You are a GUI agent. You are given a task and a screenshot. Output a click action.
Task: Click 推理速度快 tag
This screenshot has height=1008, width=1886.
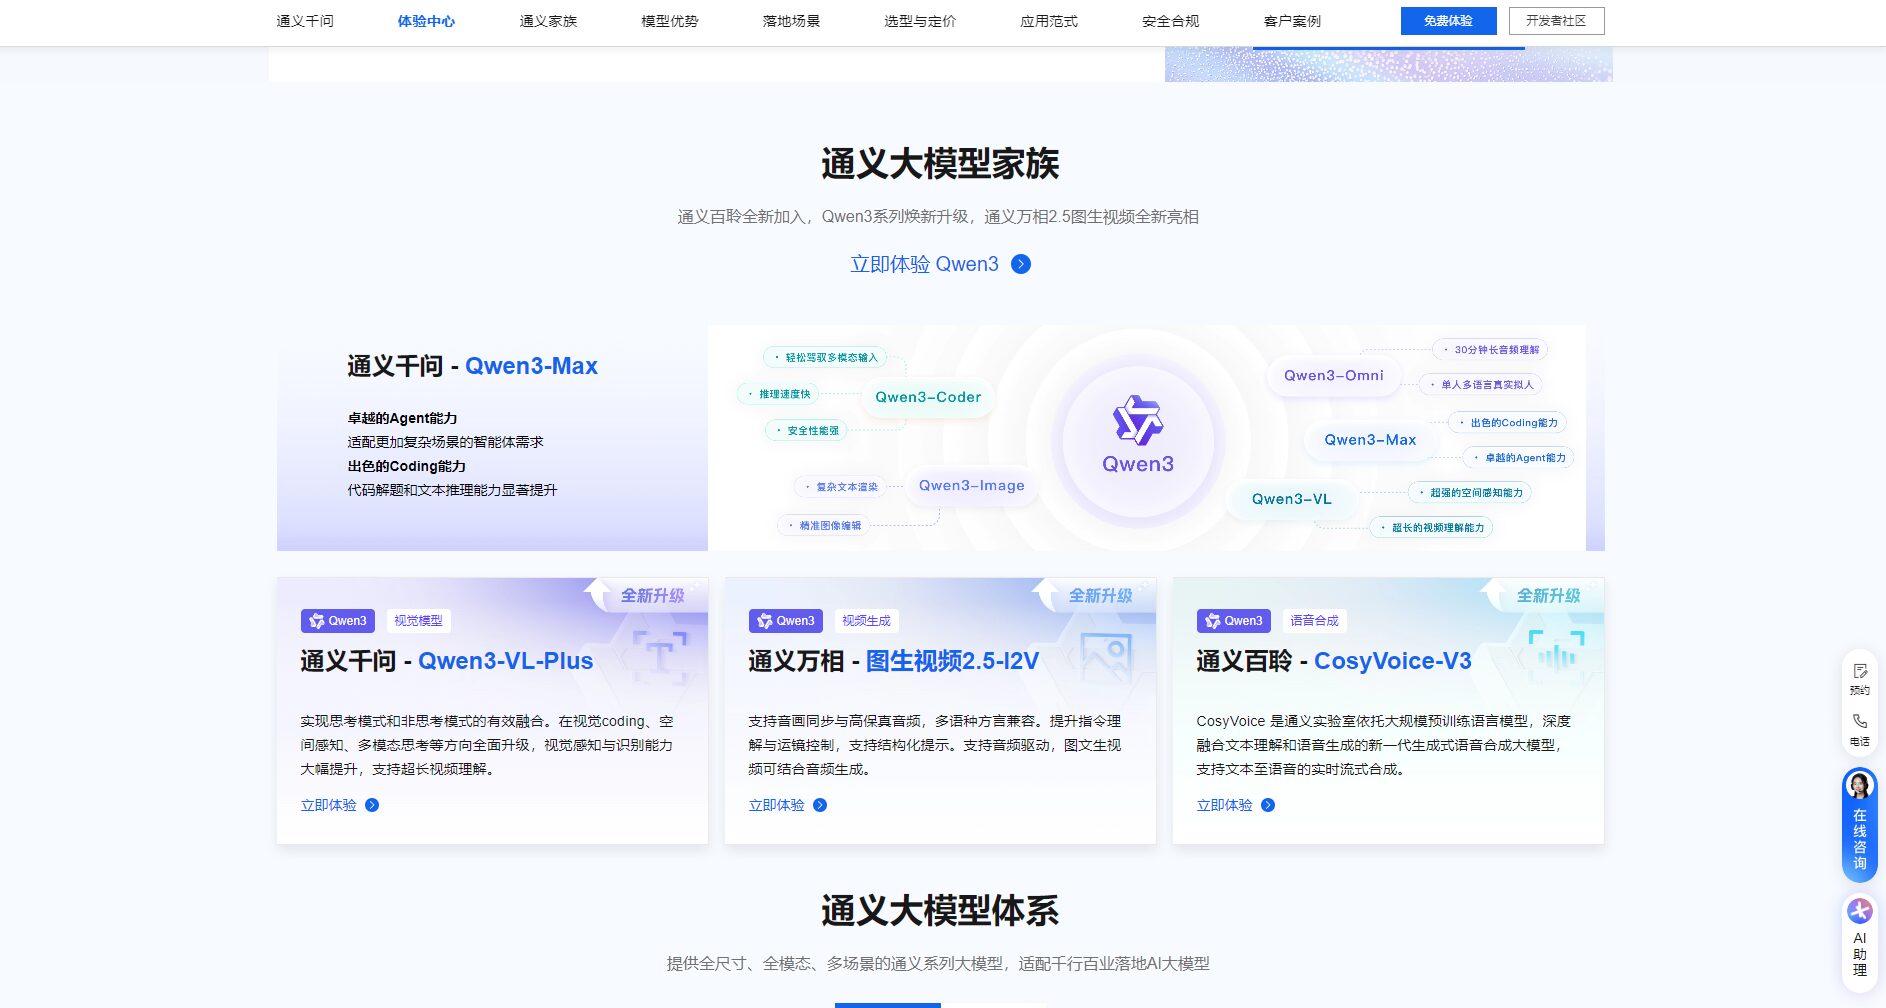778,394
